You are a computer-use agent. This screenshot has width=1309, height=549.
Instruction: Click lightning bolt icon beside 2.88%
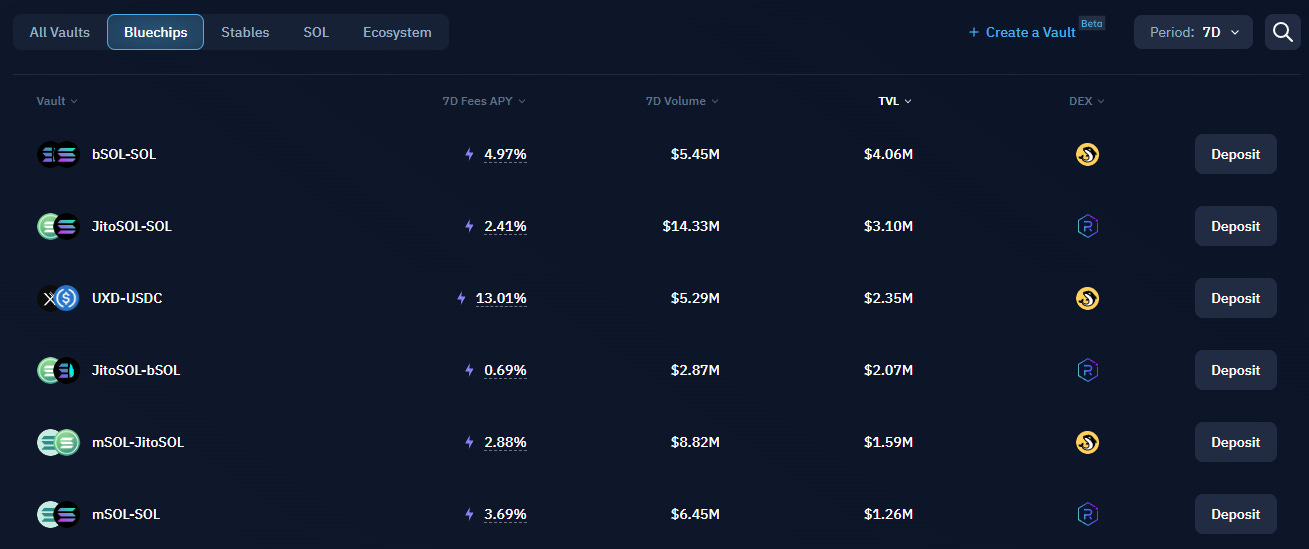[469, 443]
